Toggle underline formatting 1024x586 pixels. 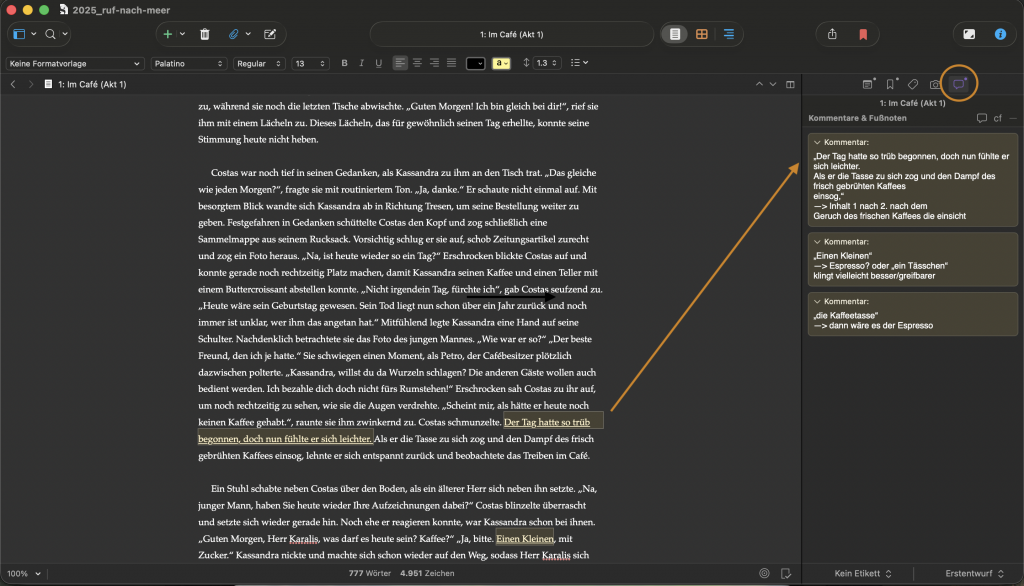[x=377, y=62]
